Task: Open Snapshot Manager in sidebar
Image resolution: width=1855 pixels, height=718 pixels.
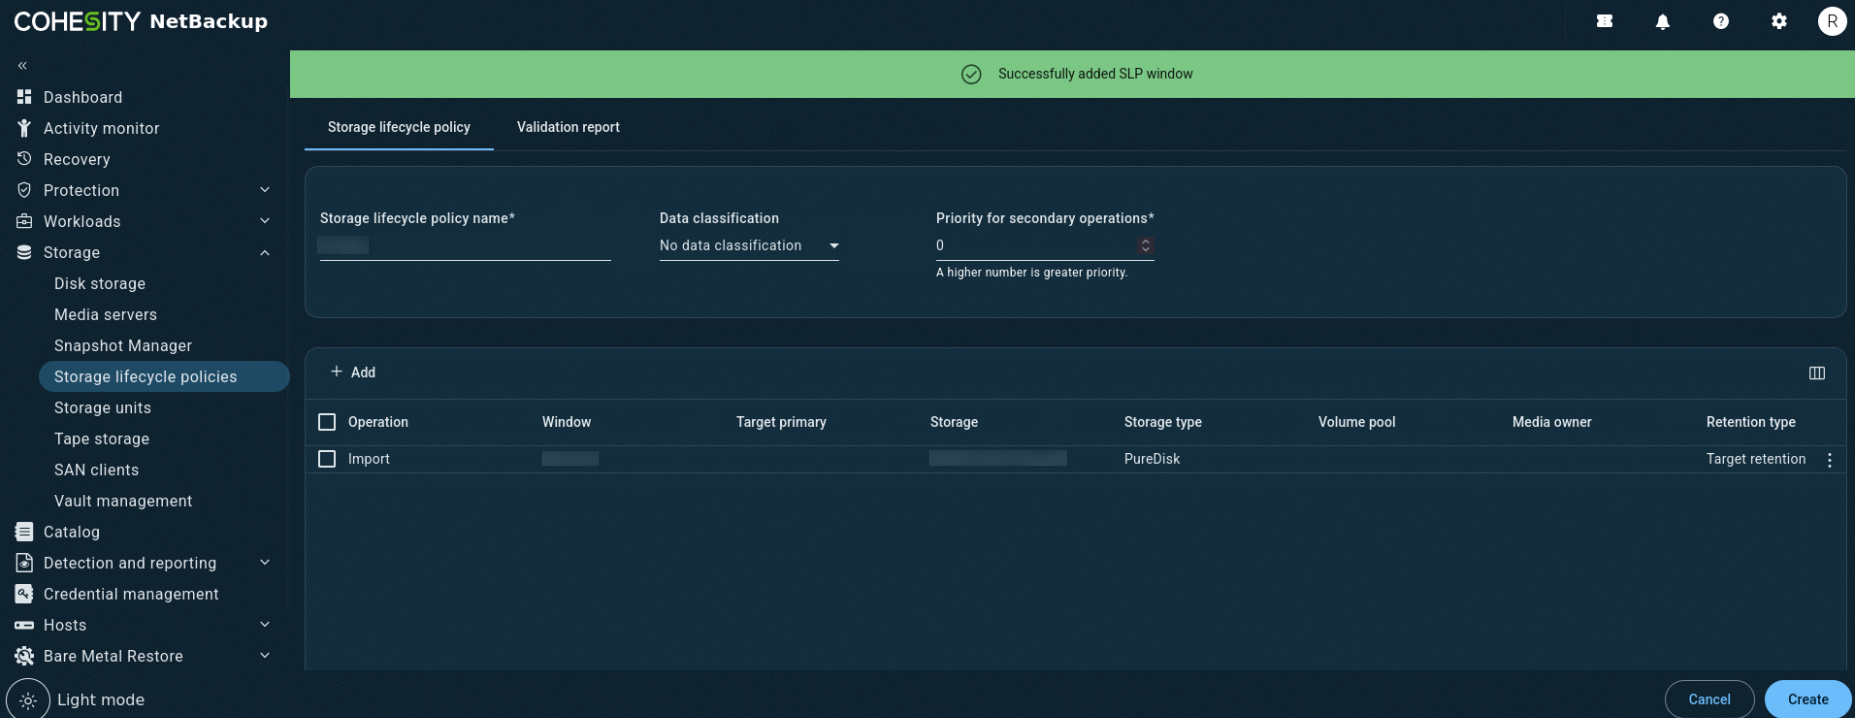Action: [123, 346]
